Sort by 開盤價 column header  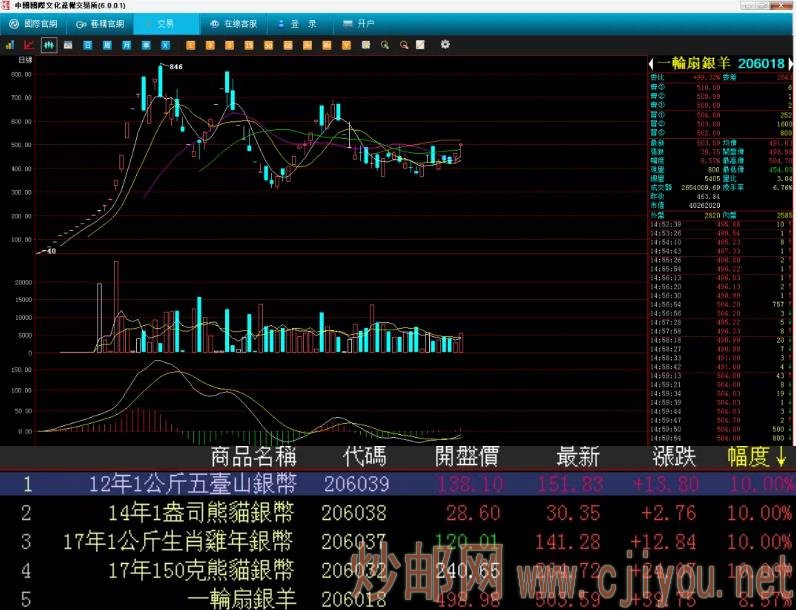[467, 457]
